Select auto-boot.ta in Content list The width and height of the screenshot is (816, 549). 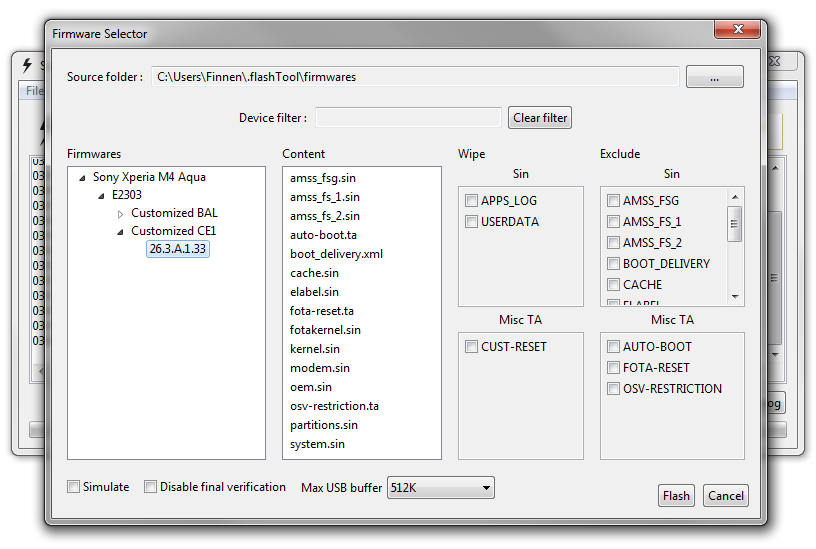pyautogui.click(x=323, y=235)
